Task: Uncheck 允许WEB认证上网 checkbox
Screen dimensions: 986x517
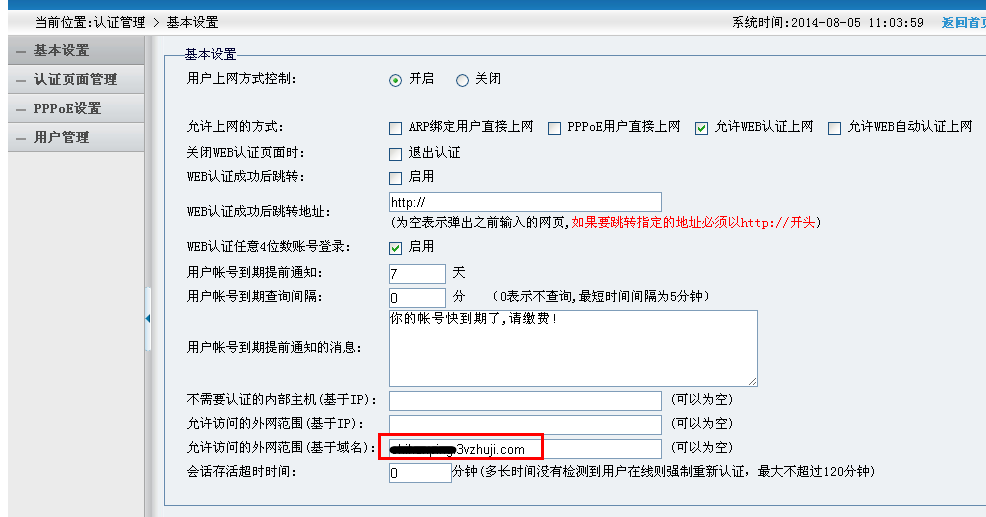Action: click(702, 128)
